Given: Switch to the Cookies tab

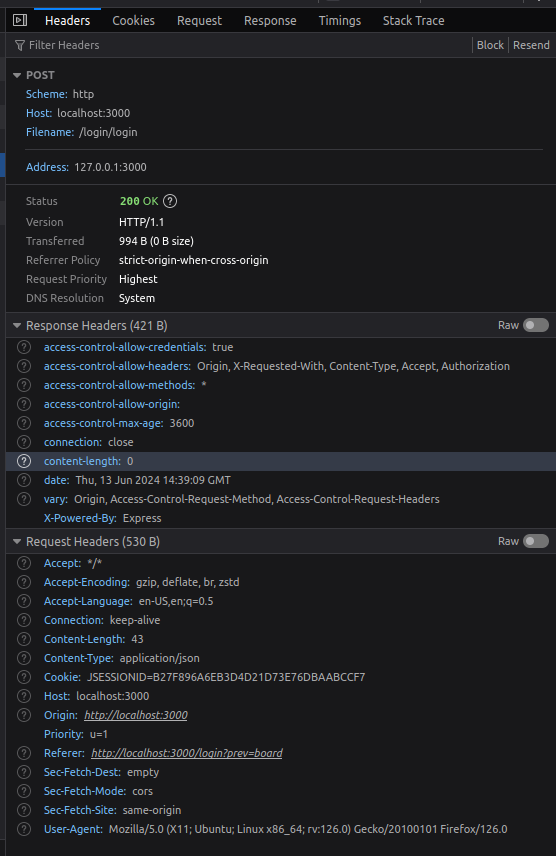Looking at the screenshot, I should 133,21.
